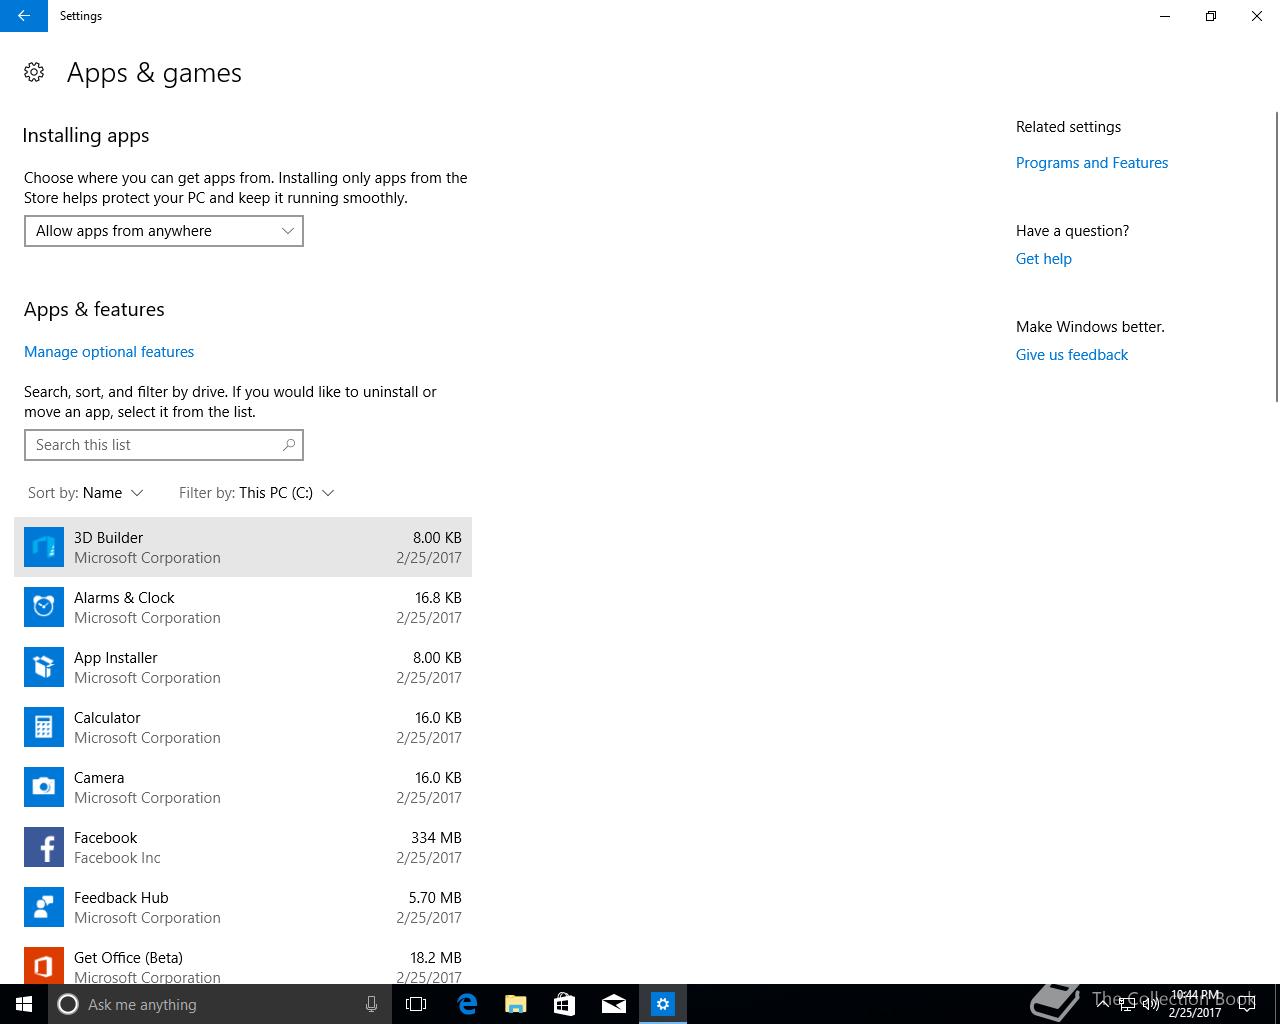Image resolution: width=1280 pixels, height=1024 pixels.
Task: Click the Get Office (Beta) icon
Action: [x=44, y=966]
